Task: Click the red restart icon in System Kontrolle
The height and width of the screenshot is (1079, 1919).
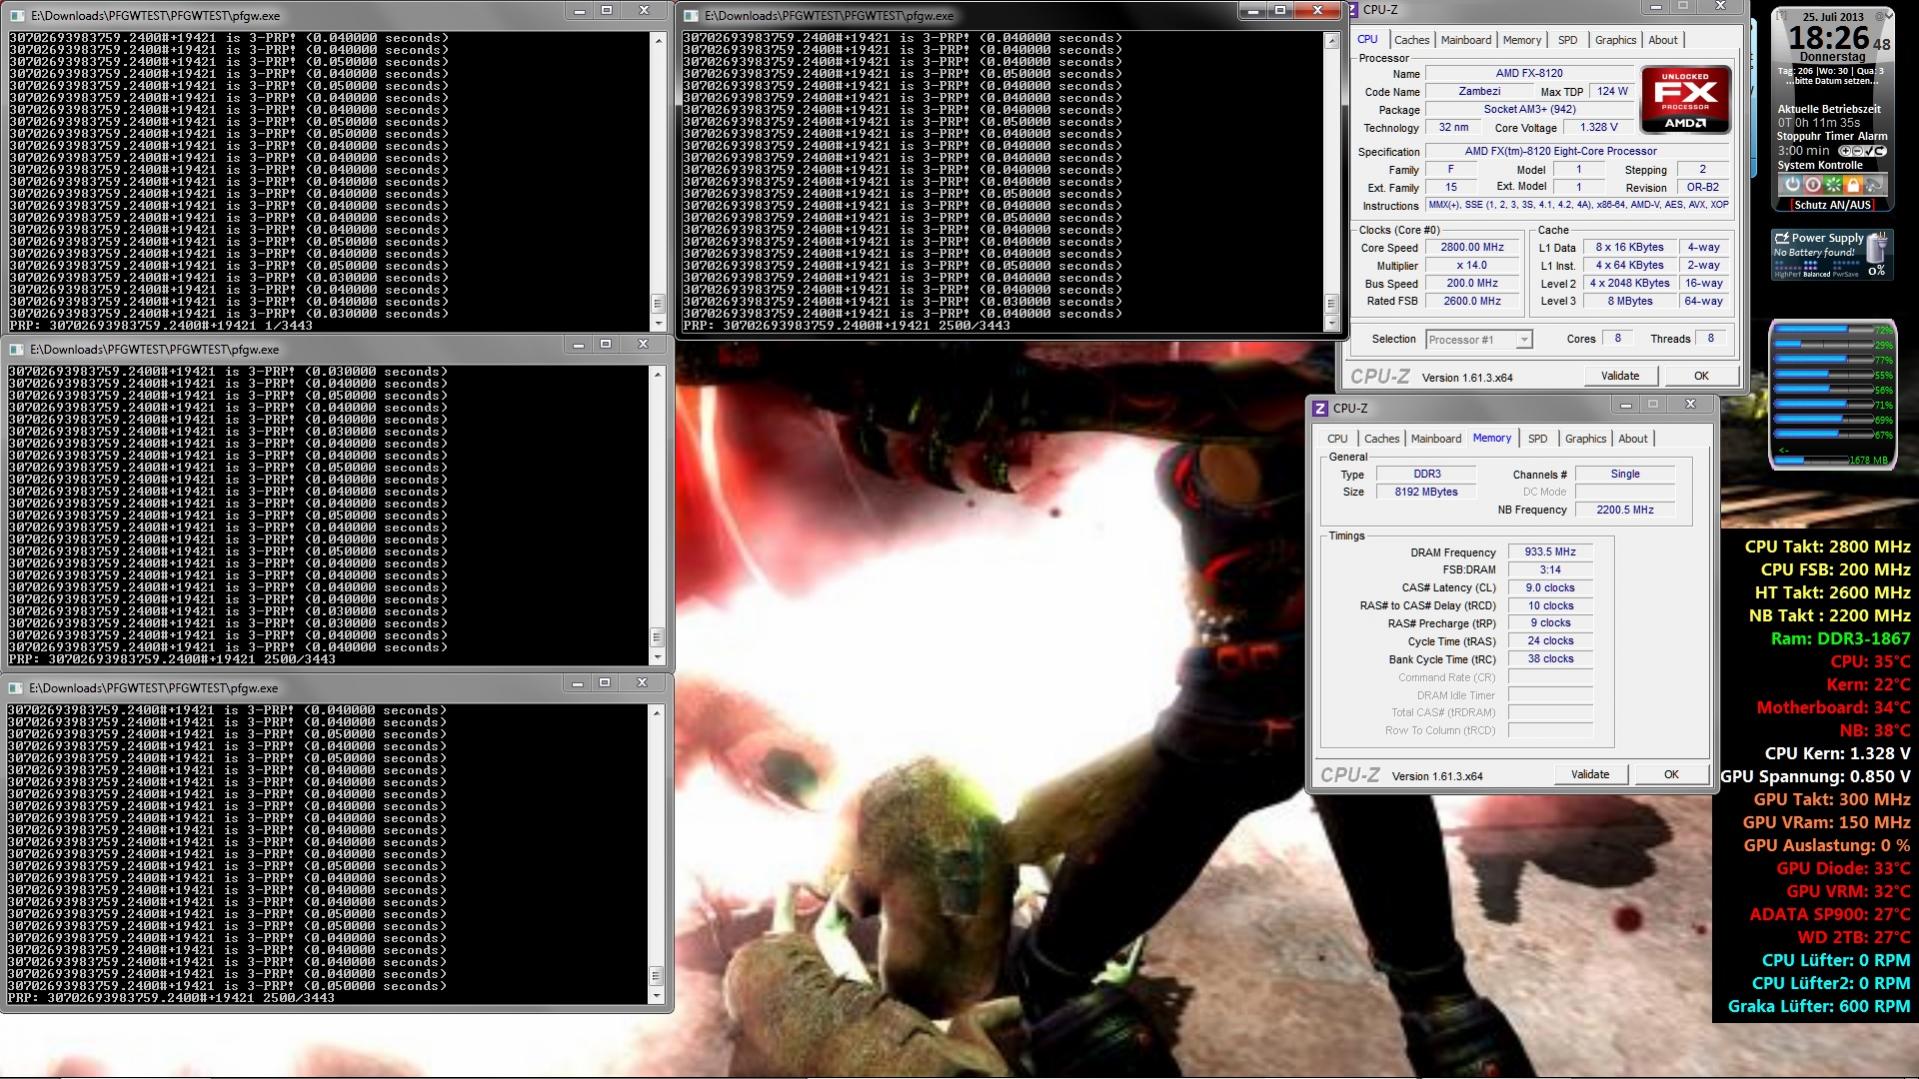Action: [x=1812, y=185]
